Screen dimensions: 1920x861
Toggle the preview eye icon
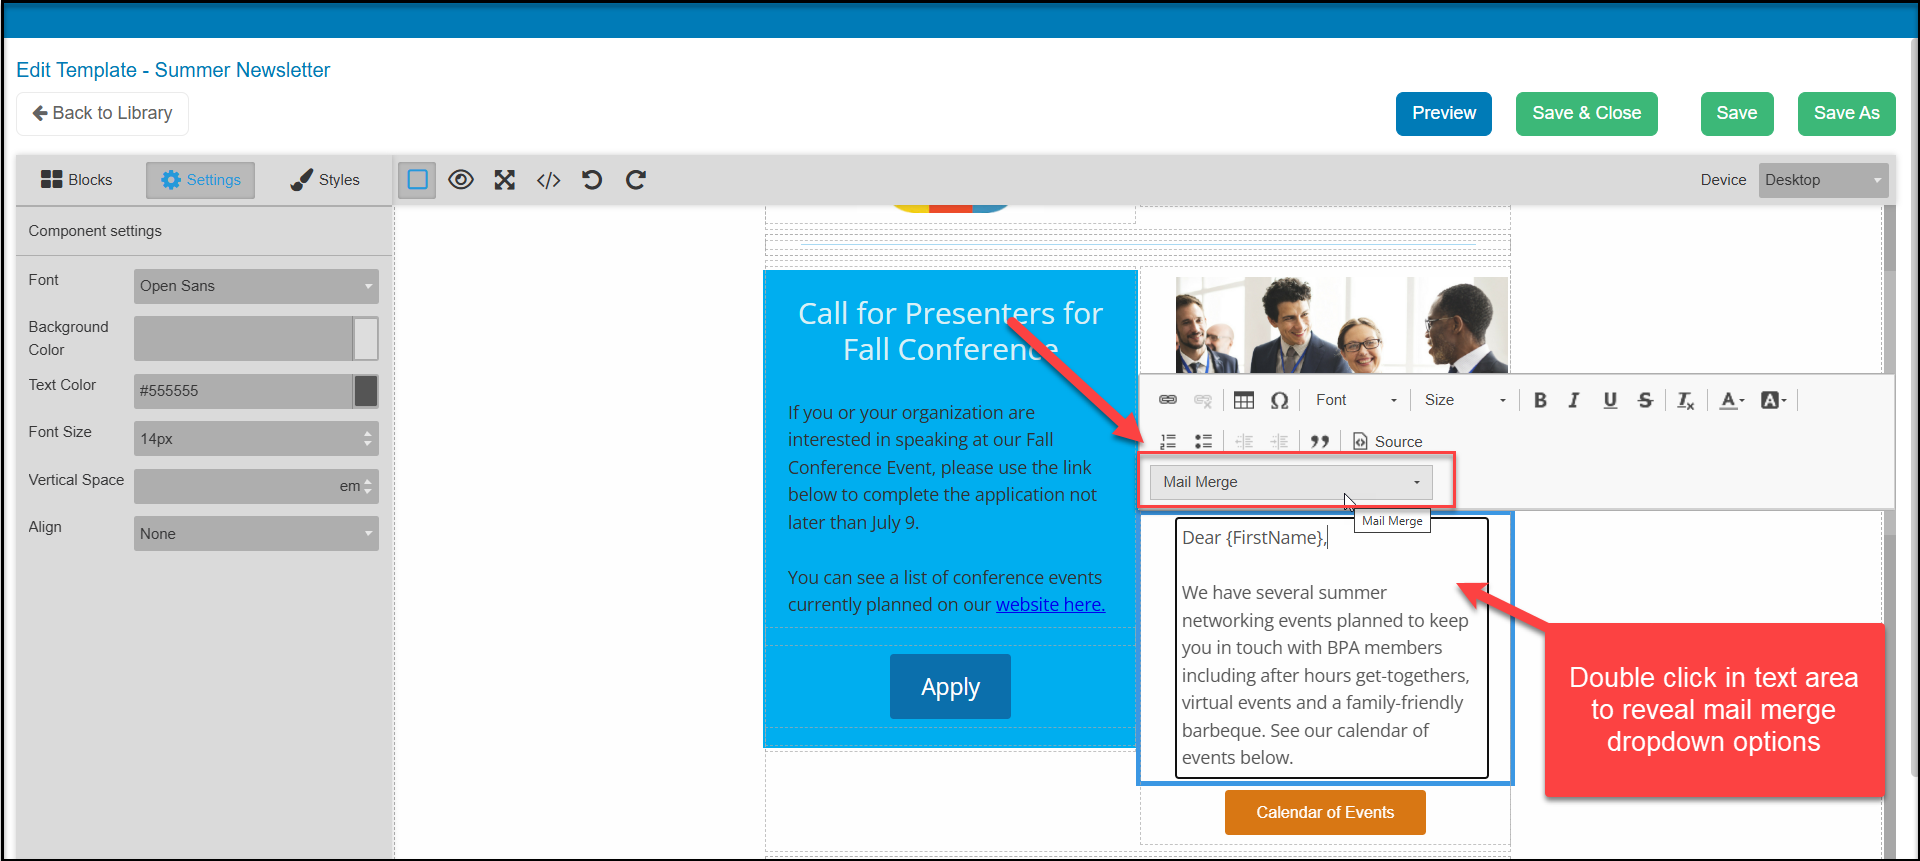tap(461, 180)
